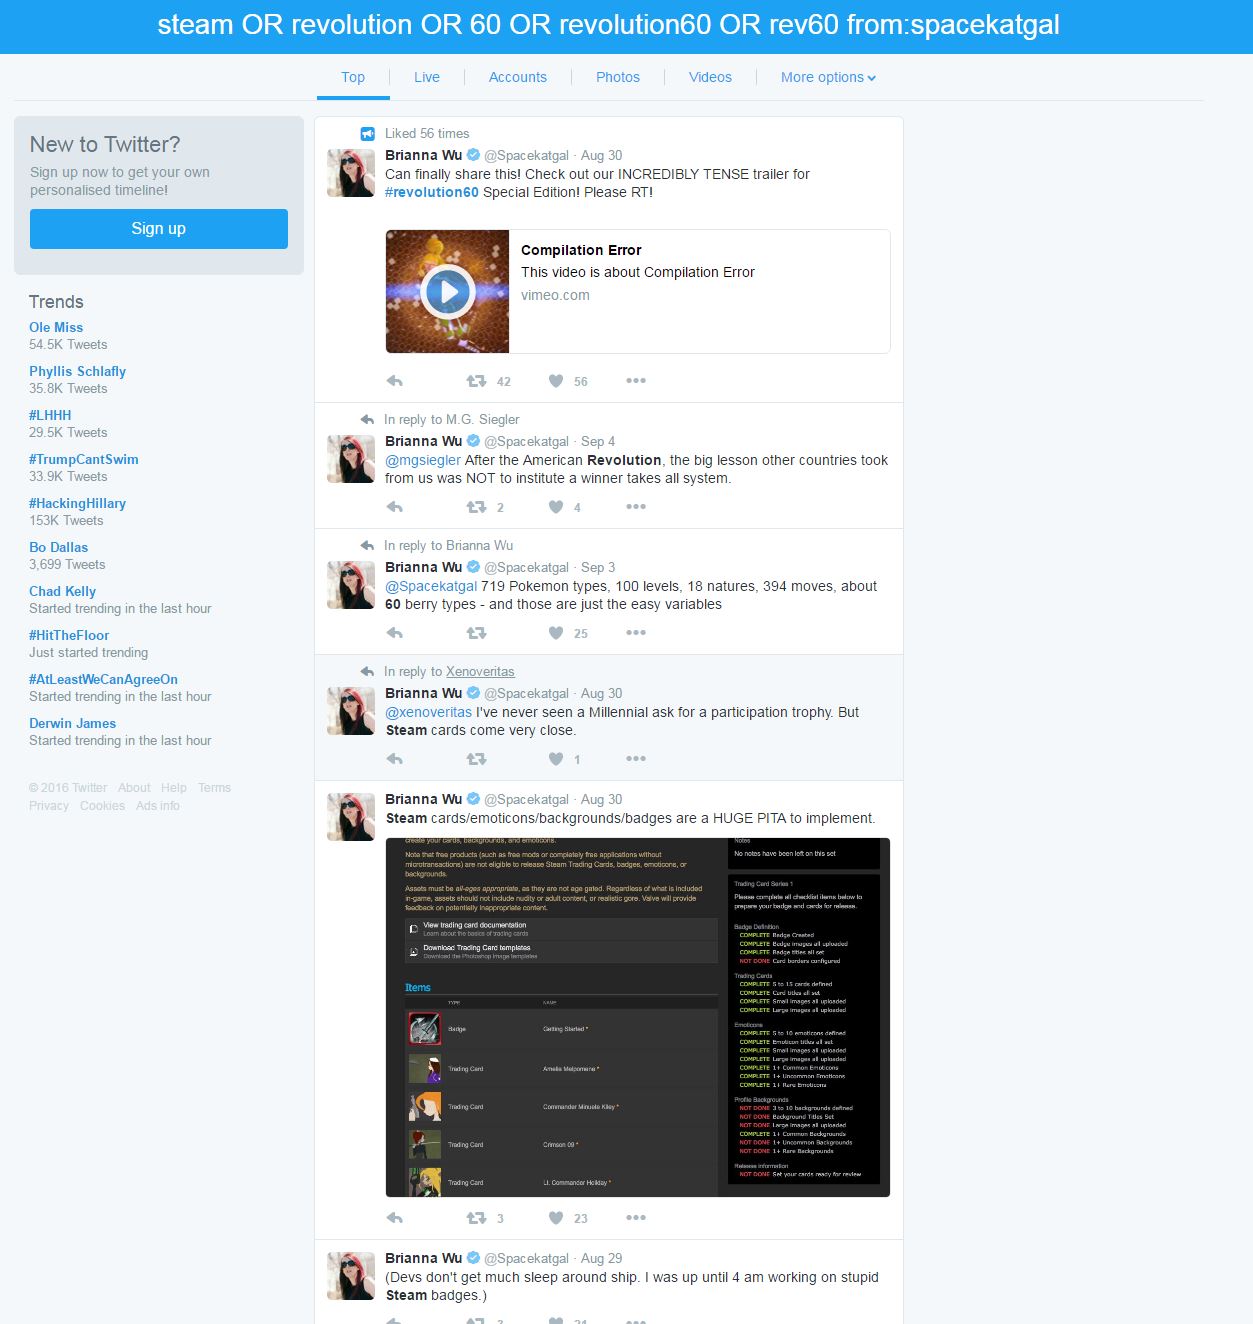The image size is (1253, 1324).
Task: Open the @mgsiegler mention link
Action: tap(423, 460)
